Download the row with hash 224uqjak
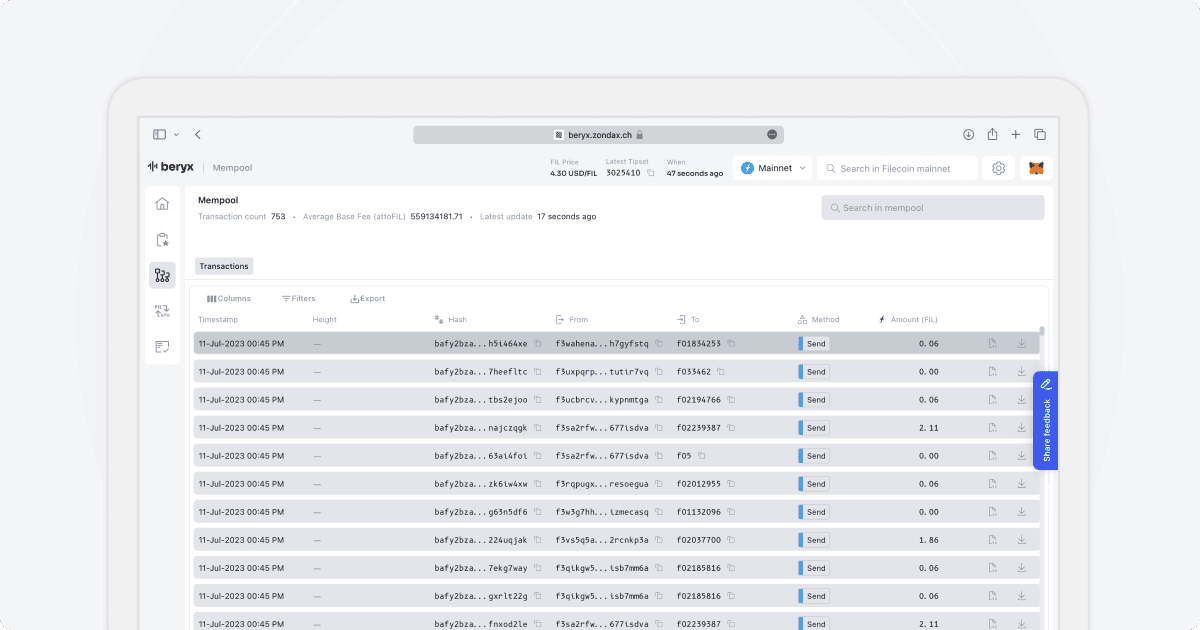Viewport: 1200px width, 630px height. (x=1022, y=539)
